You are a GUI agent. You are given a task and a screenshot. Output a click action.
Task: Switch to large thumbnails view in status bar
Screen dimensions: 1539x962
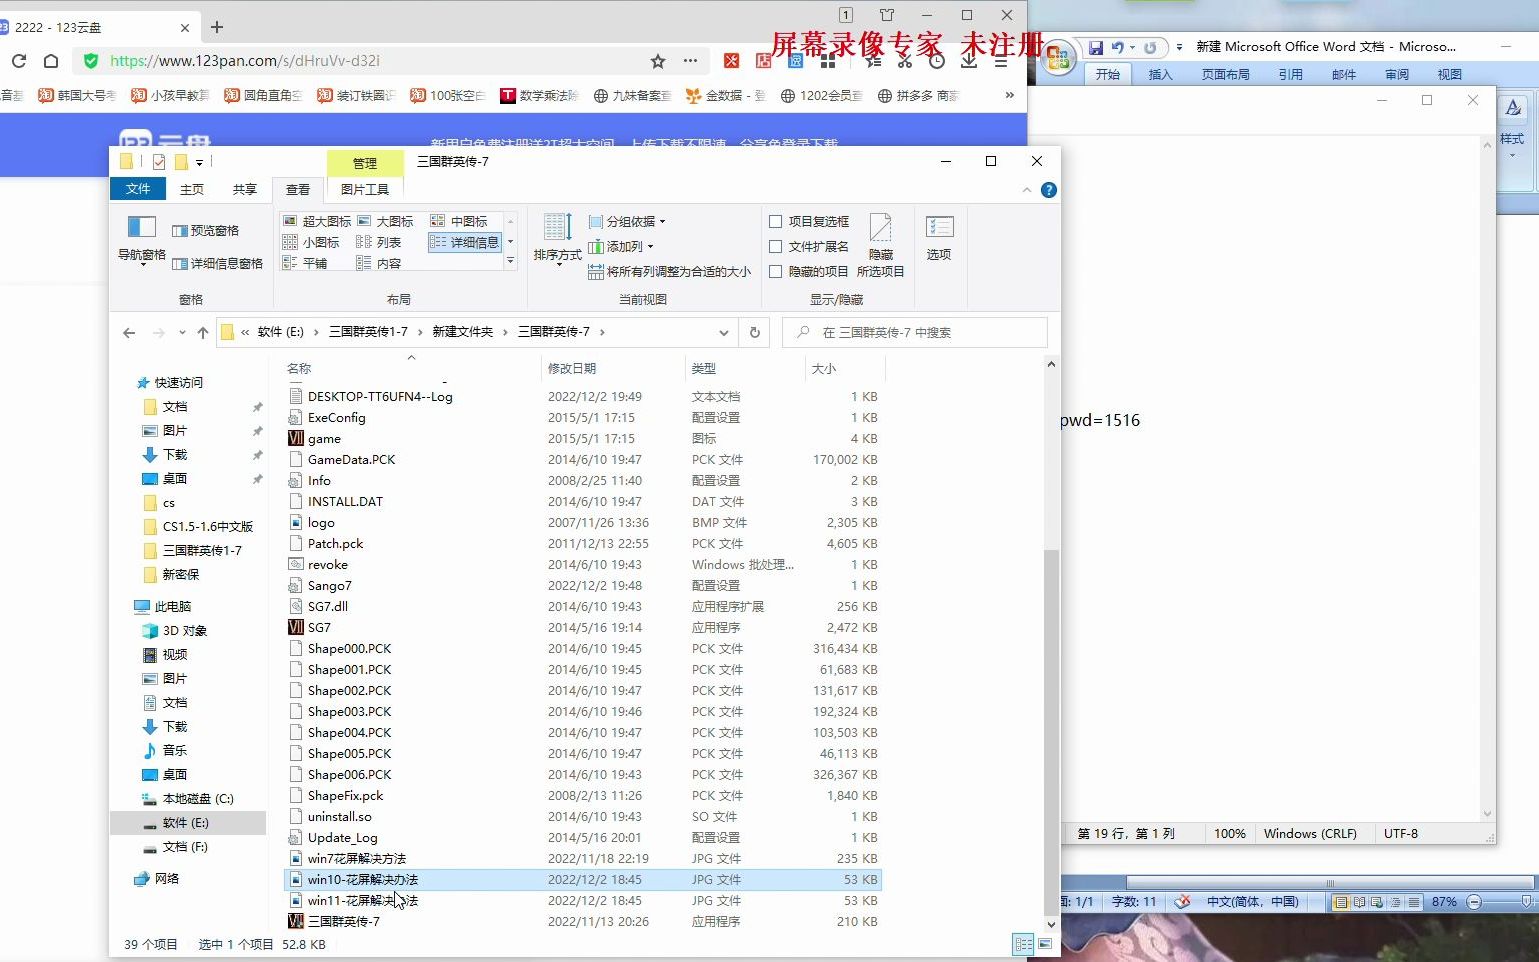[1045, 944]
